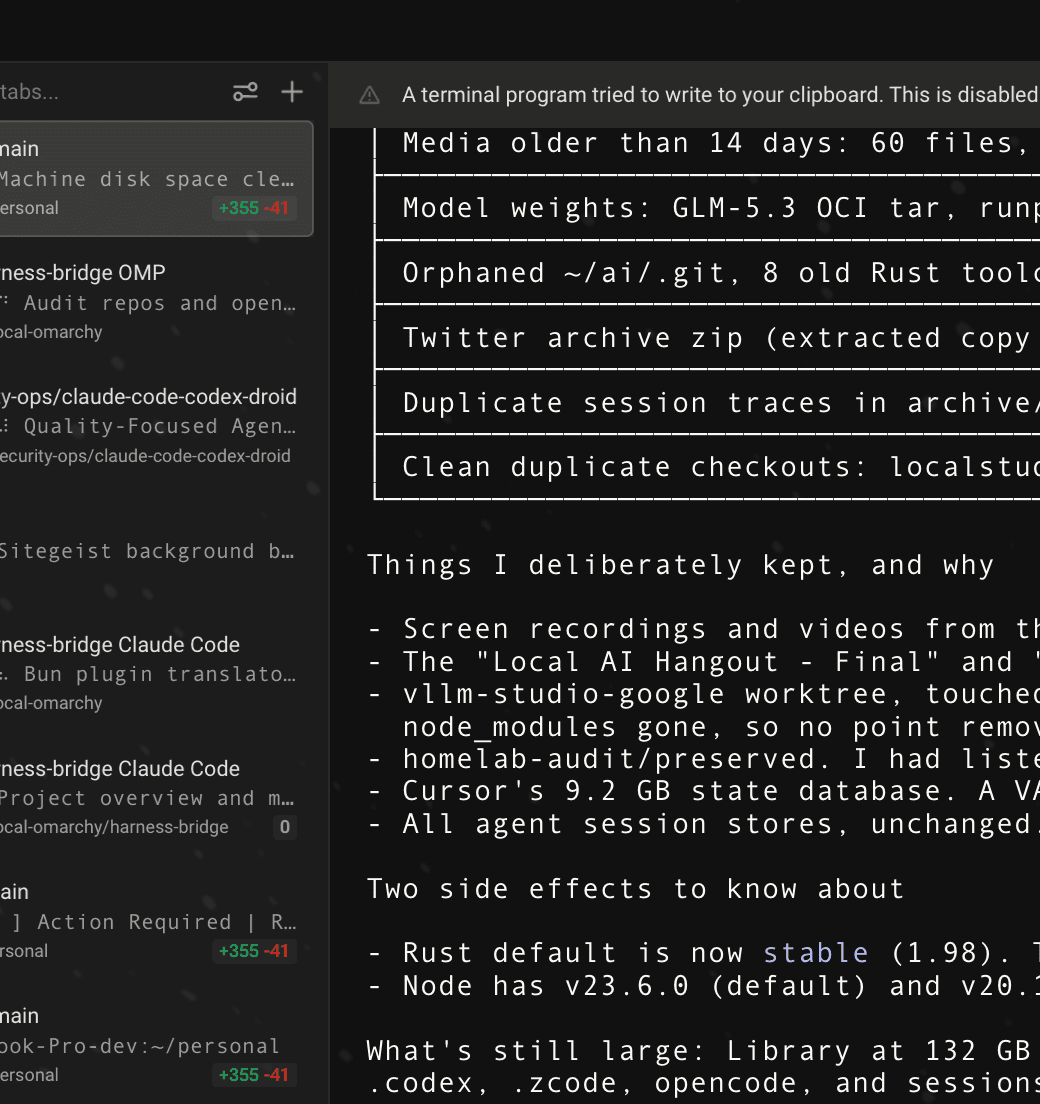This screenshot has height=1104, width=1040.
Task: Click the "vllm-studio-google worktree" line
Action: point(703,694)
